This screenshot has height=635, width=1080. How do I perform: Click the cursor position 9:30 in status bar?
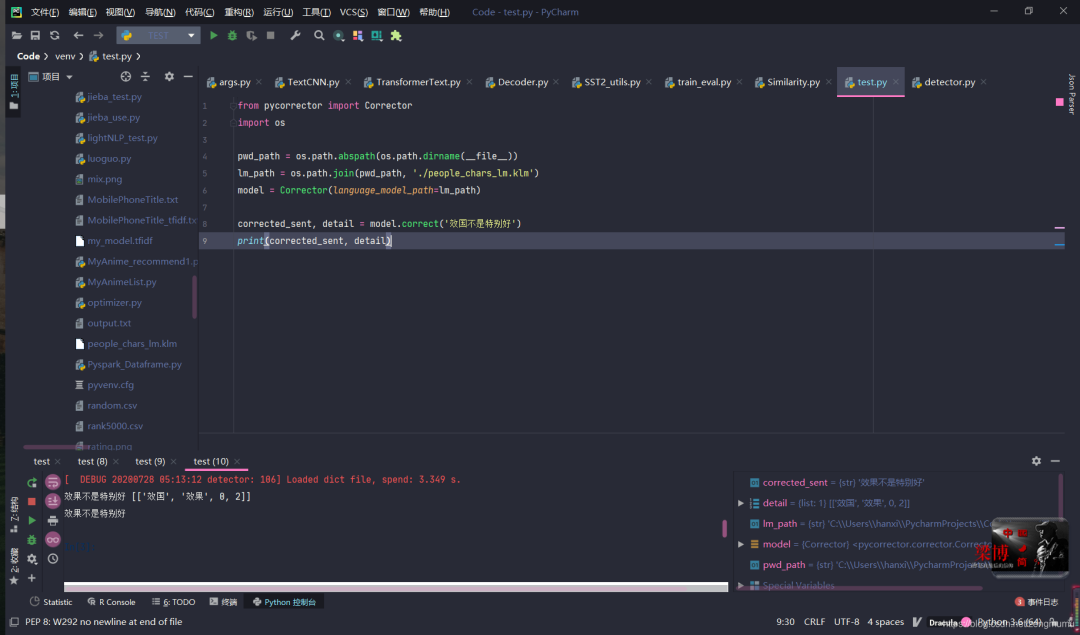(785, 621)
